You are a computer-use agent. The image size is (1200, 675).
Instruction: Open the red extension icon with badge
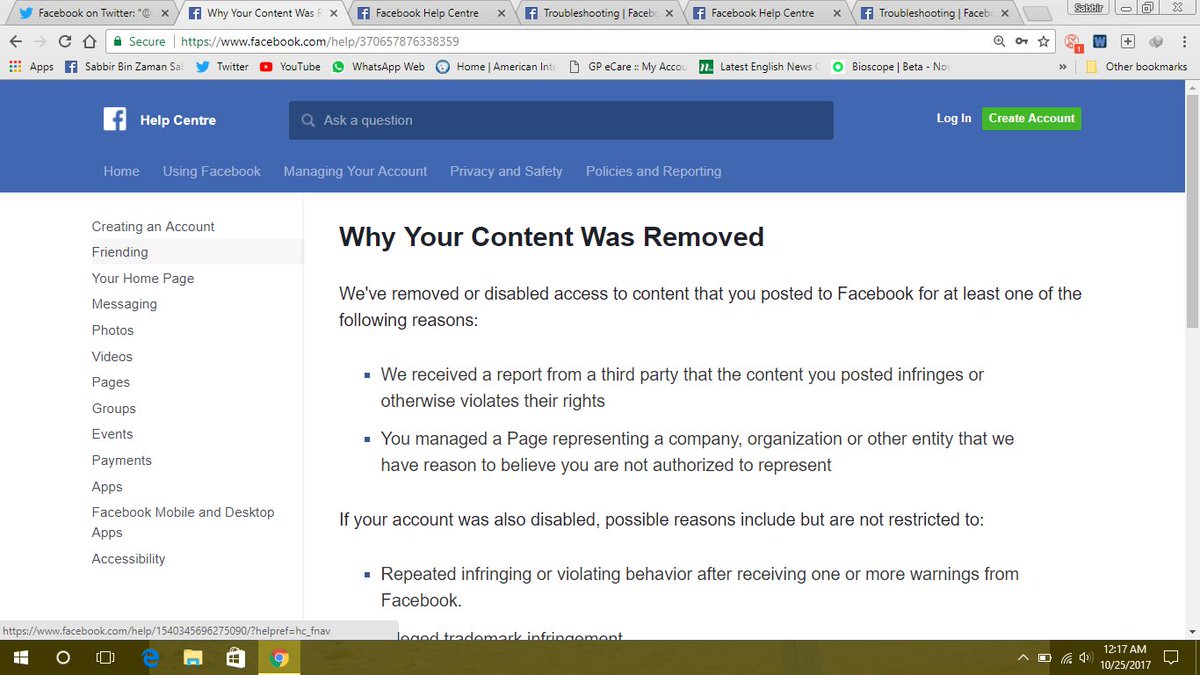tap(1074, 42)
